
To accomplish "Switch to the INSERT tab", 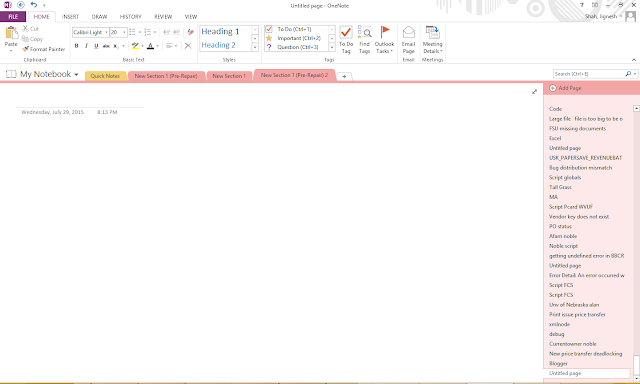I will tap(70, 17).
